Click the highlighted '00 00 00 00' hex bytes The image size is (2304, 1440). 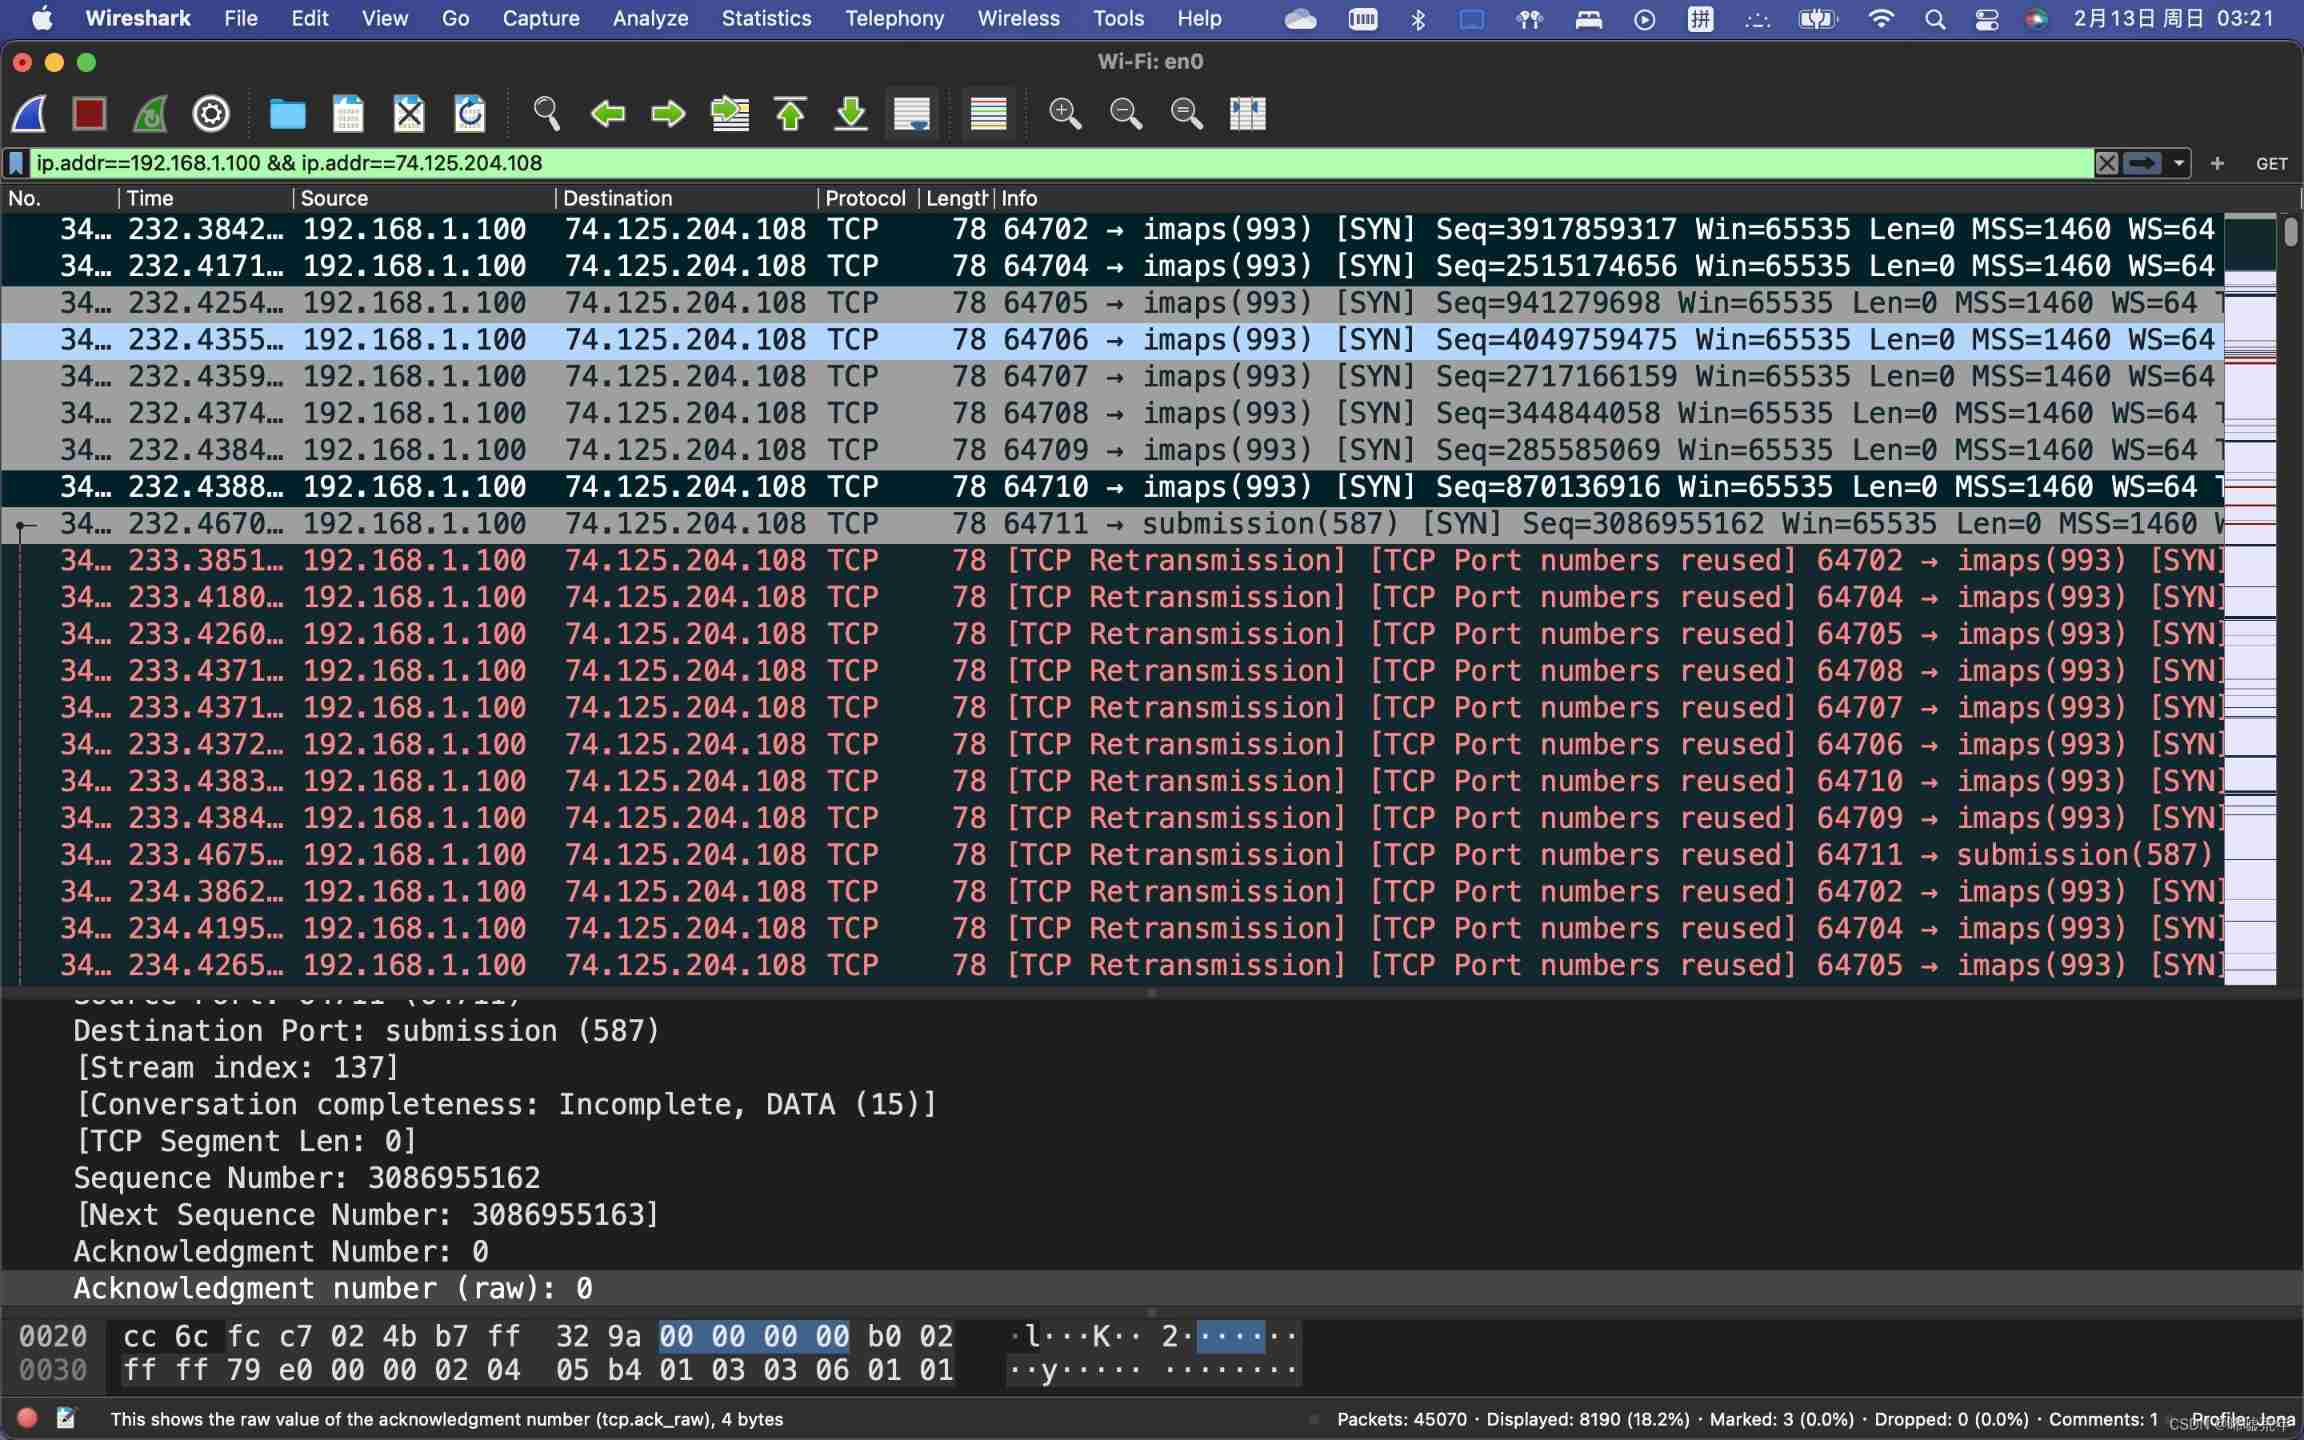754,1337
